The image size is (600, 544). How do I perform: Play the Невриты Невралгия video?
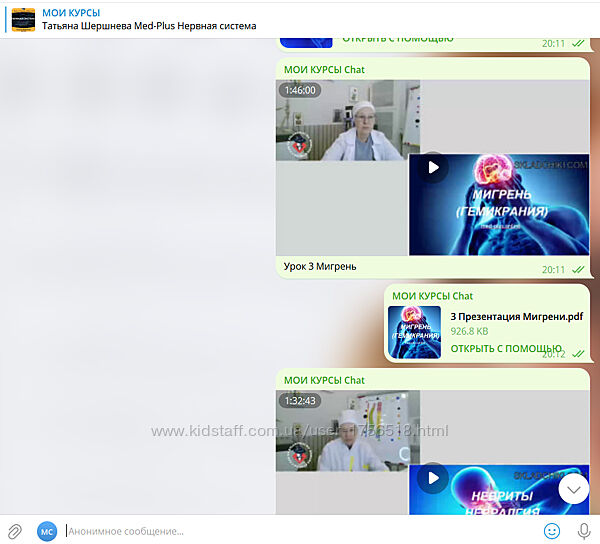point(433,478)
